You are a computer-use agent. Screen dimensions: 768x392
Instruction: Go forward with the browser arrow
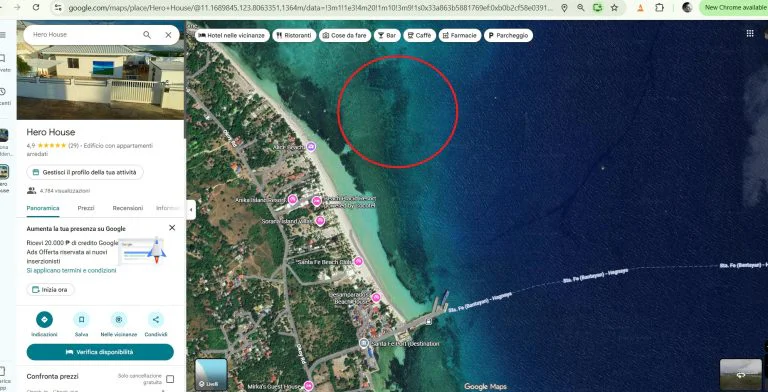tap(18, 7)
